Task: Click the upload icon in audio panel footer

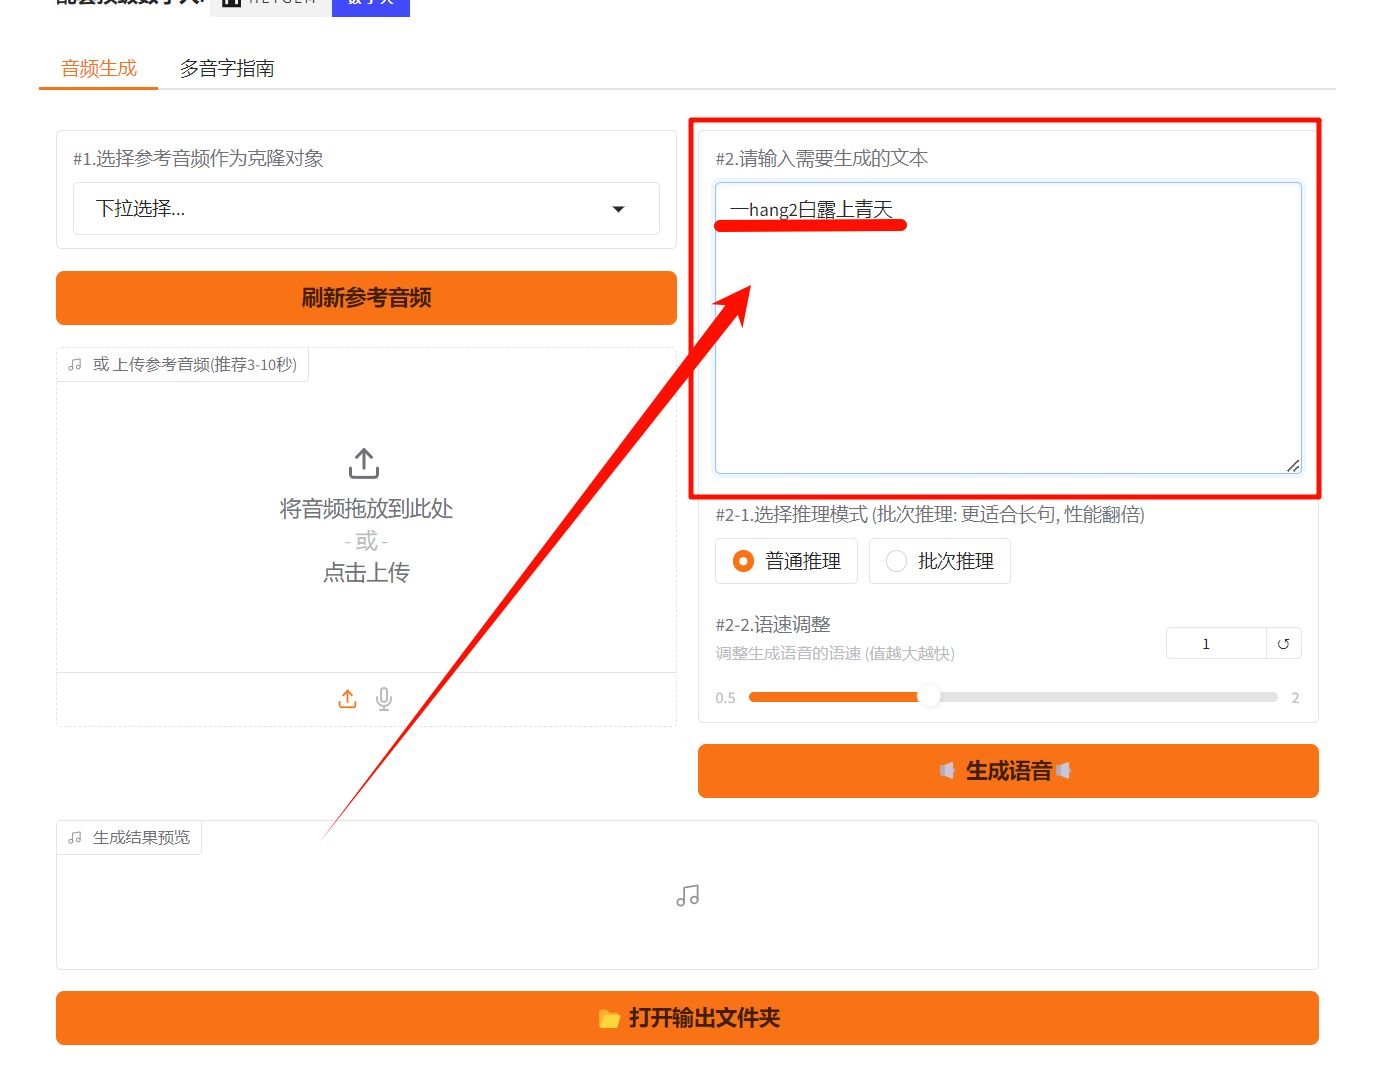Action: [347, 698]
